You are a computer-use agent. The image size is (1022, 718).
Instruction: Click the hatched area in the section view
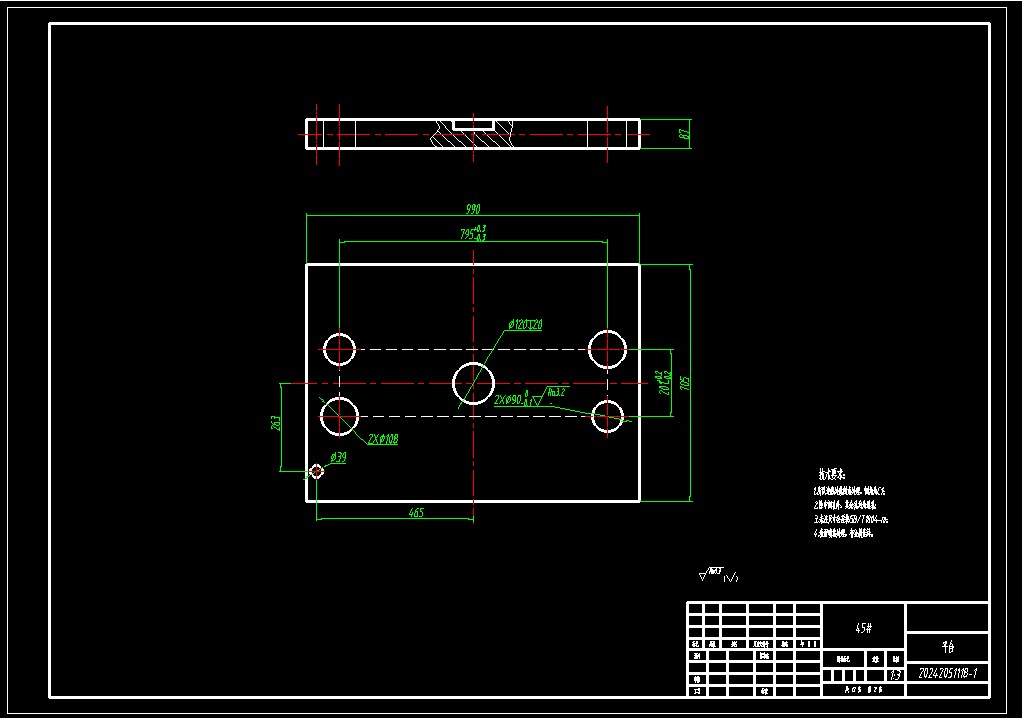click(x=473, y=137)
